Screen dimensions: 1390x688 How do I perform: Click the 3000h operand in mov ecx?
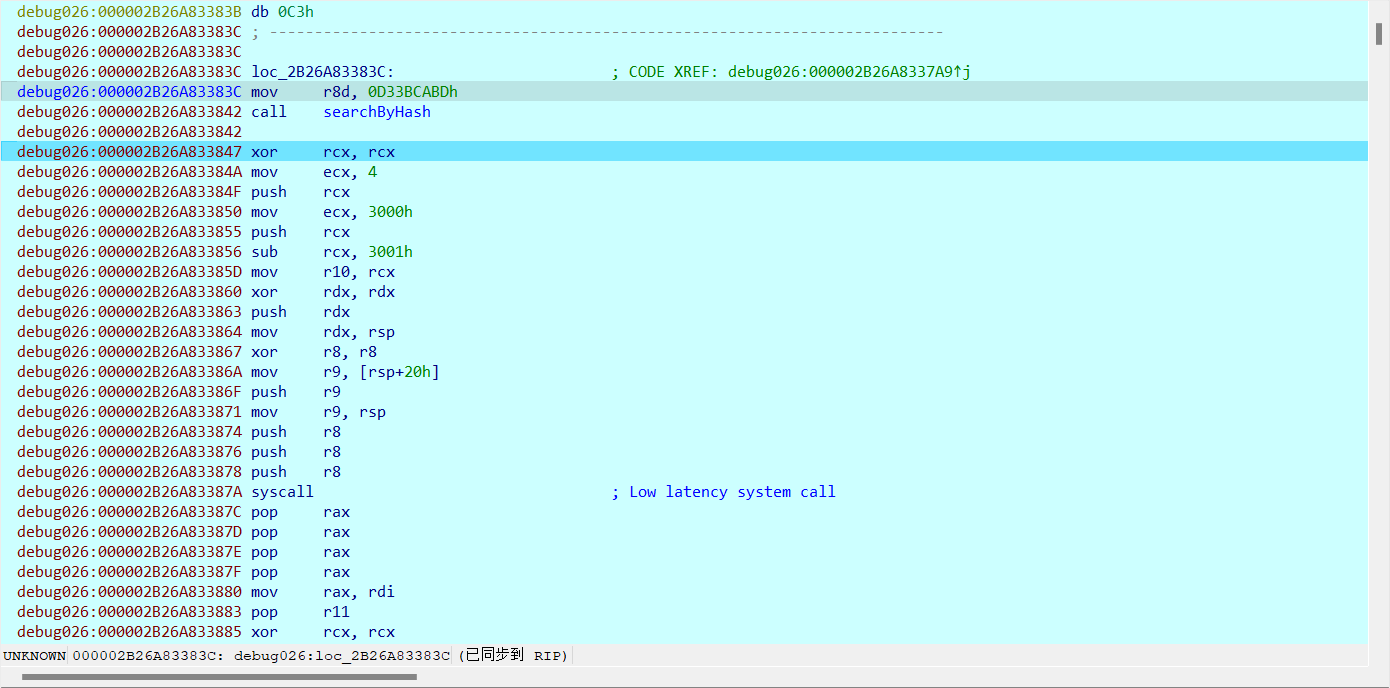390,212
